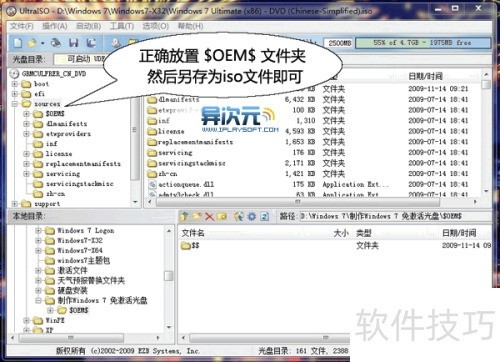This screenshot has width=500, height=362.
Task: Click the red X delete icon
Action: click(209, 217)
